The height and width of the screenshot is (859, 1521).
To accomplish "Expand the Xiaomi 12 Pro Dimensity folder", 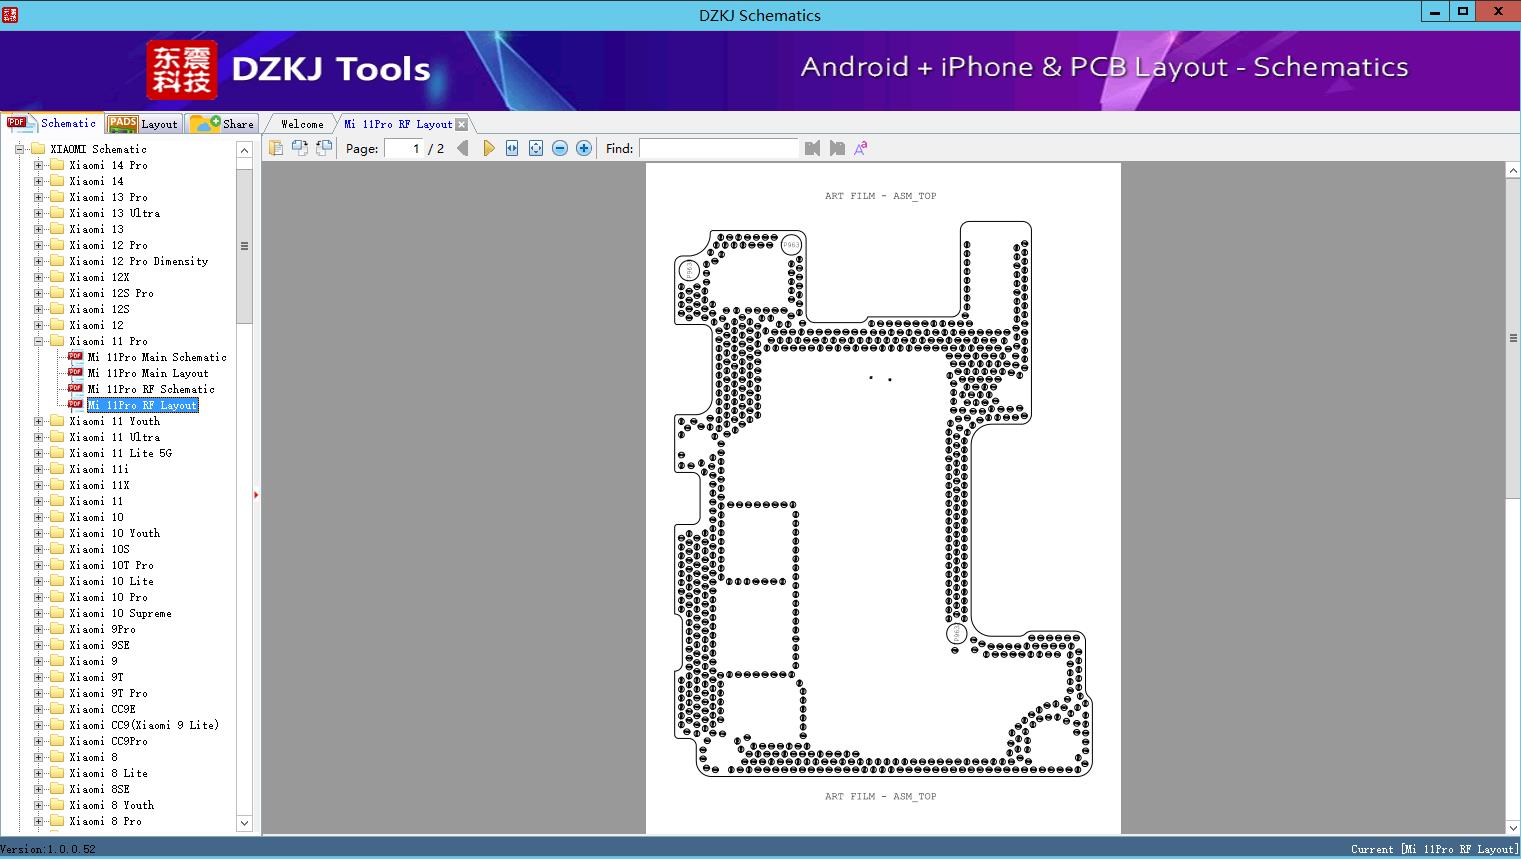I will [x=39, y=261].
